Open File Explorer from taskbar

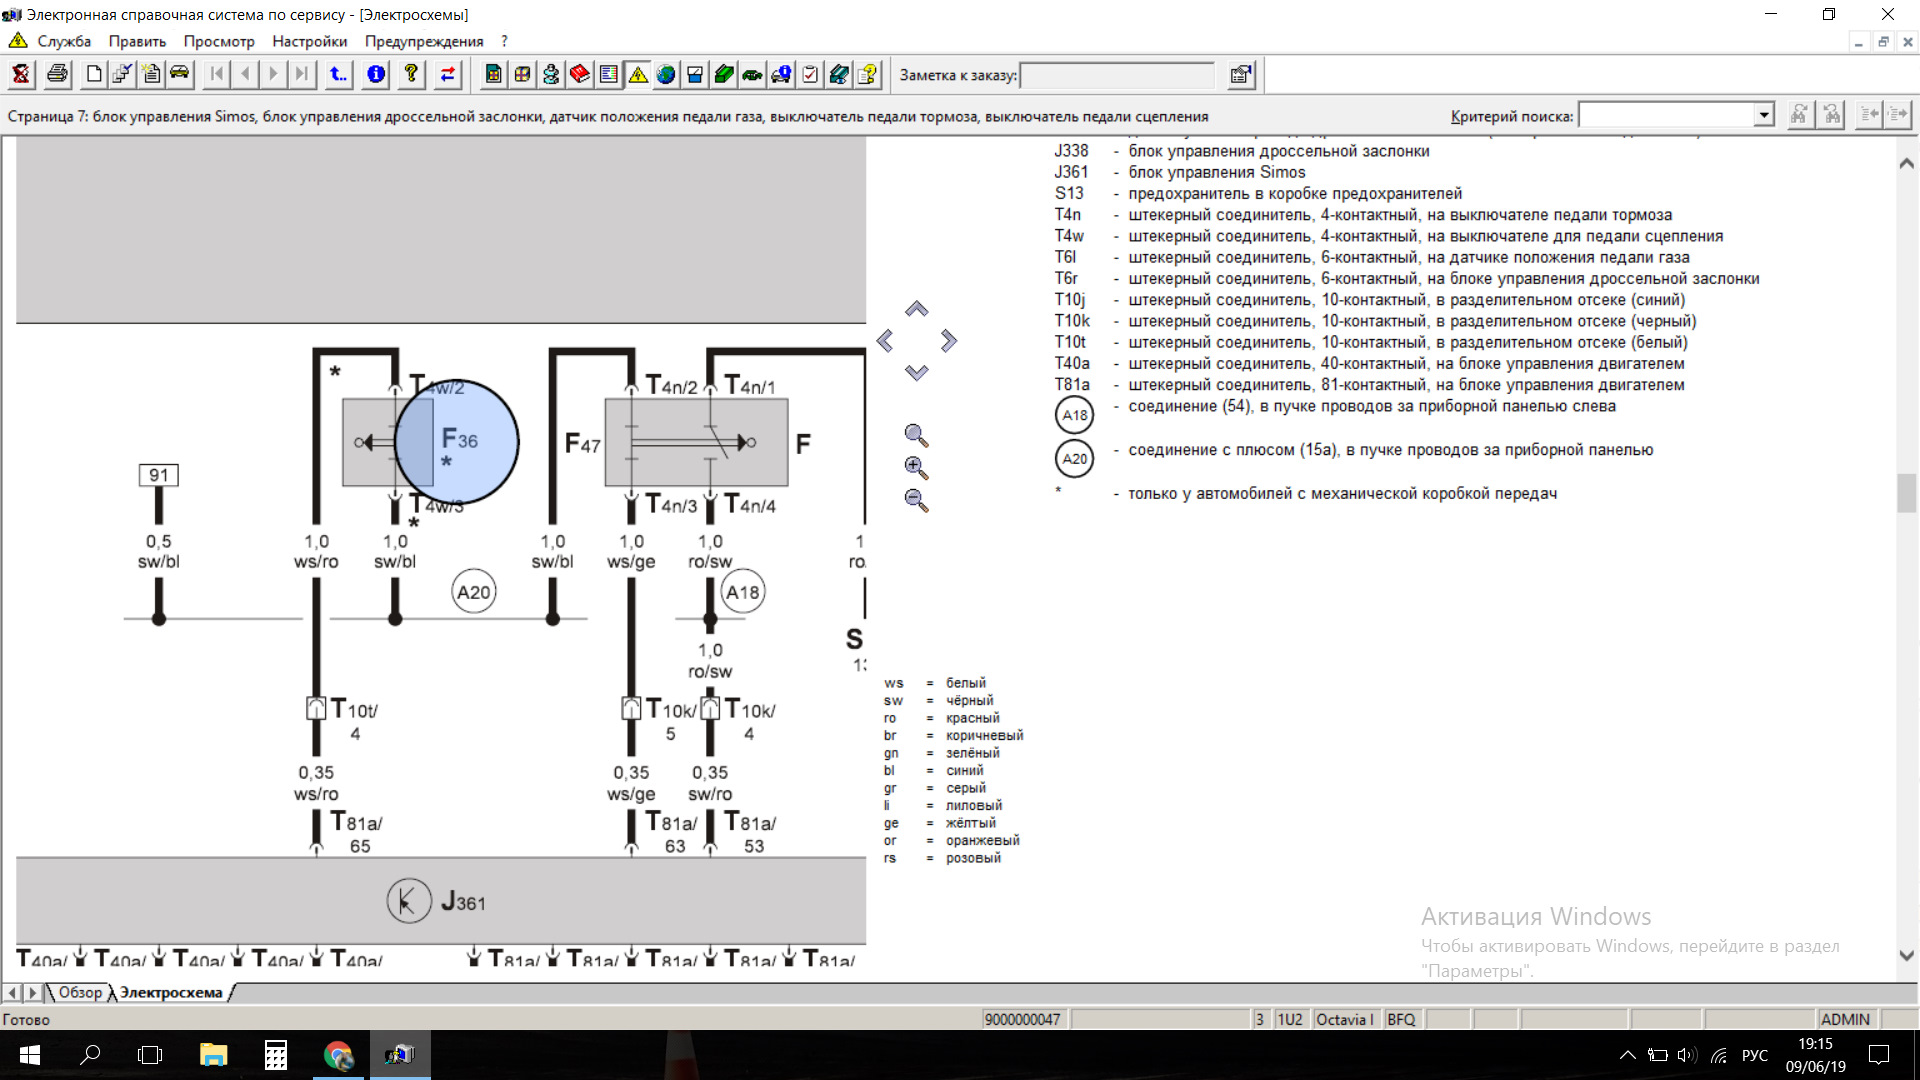214,1055
